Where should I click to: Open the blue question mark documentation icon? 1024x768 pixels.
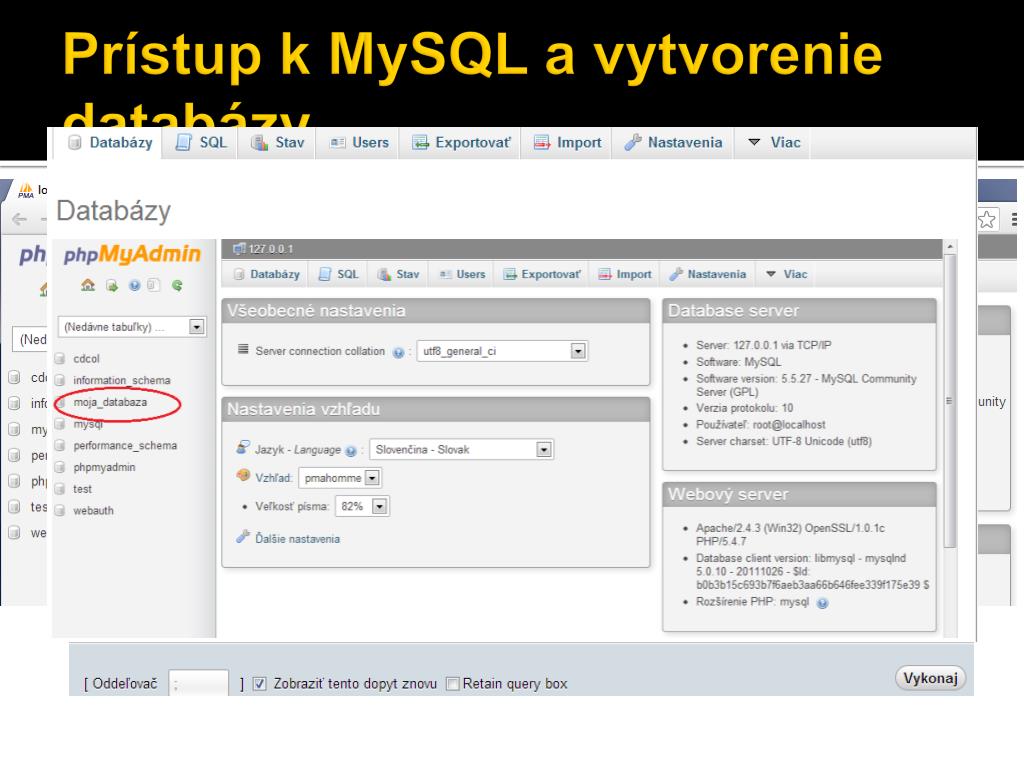pyautogui.click(x=135, y=285)
